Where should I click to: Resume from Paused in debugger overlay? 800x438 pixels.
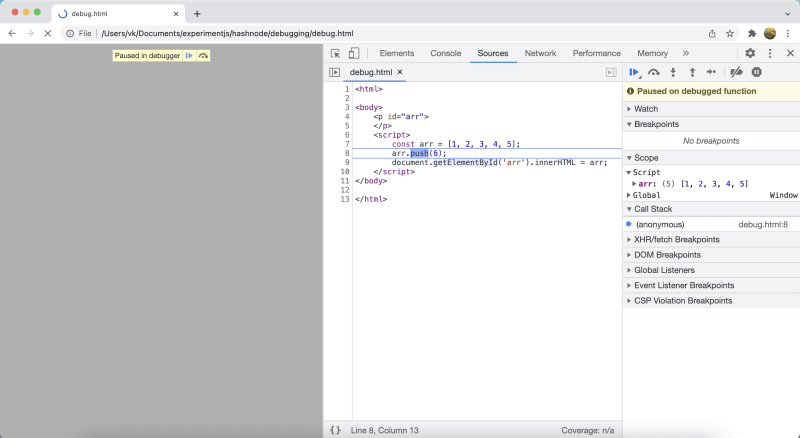189,56
